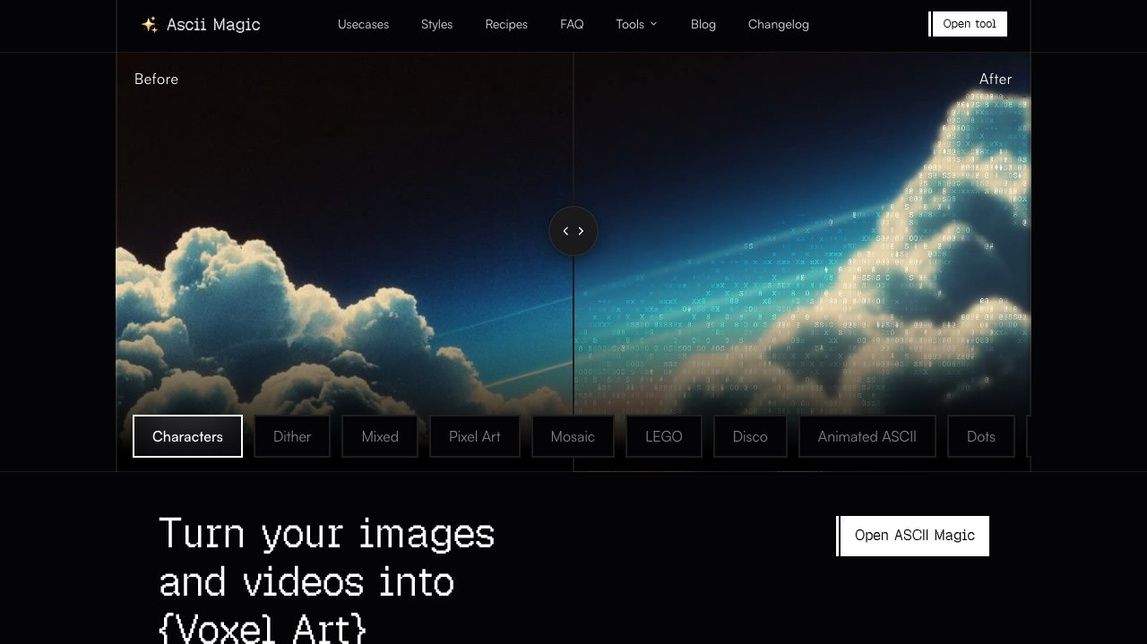Viewport: 1147px width, 644px height.
Task: Select the Pixel Art style
Action: tap(474, 436)
